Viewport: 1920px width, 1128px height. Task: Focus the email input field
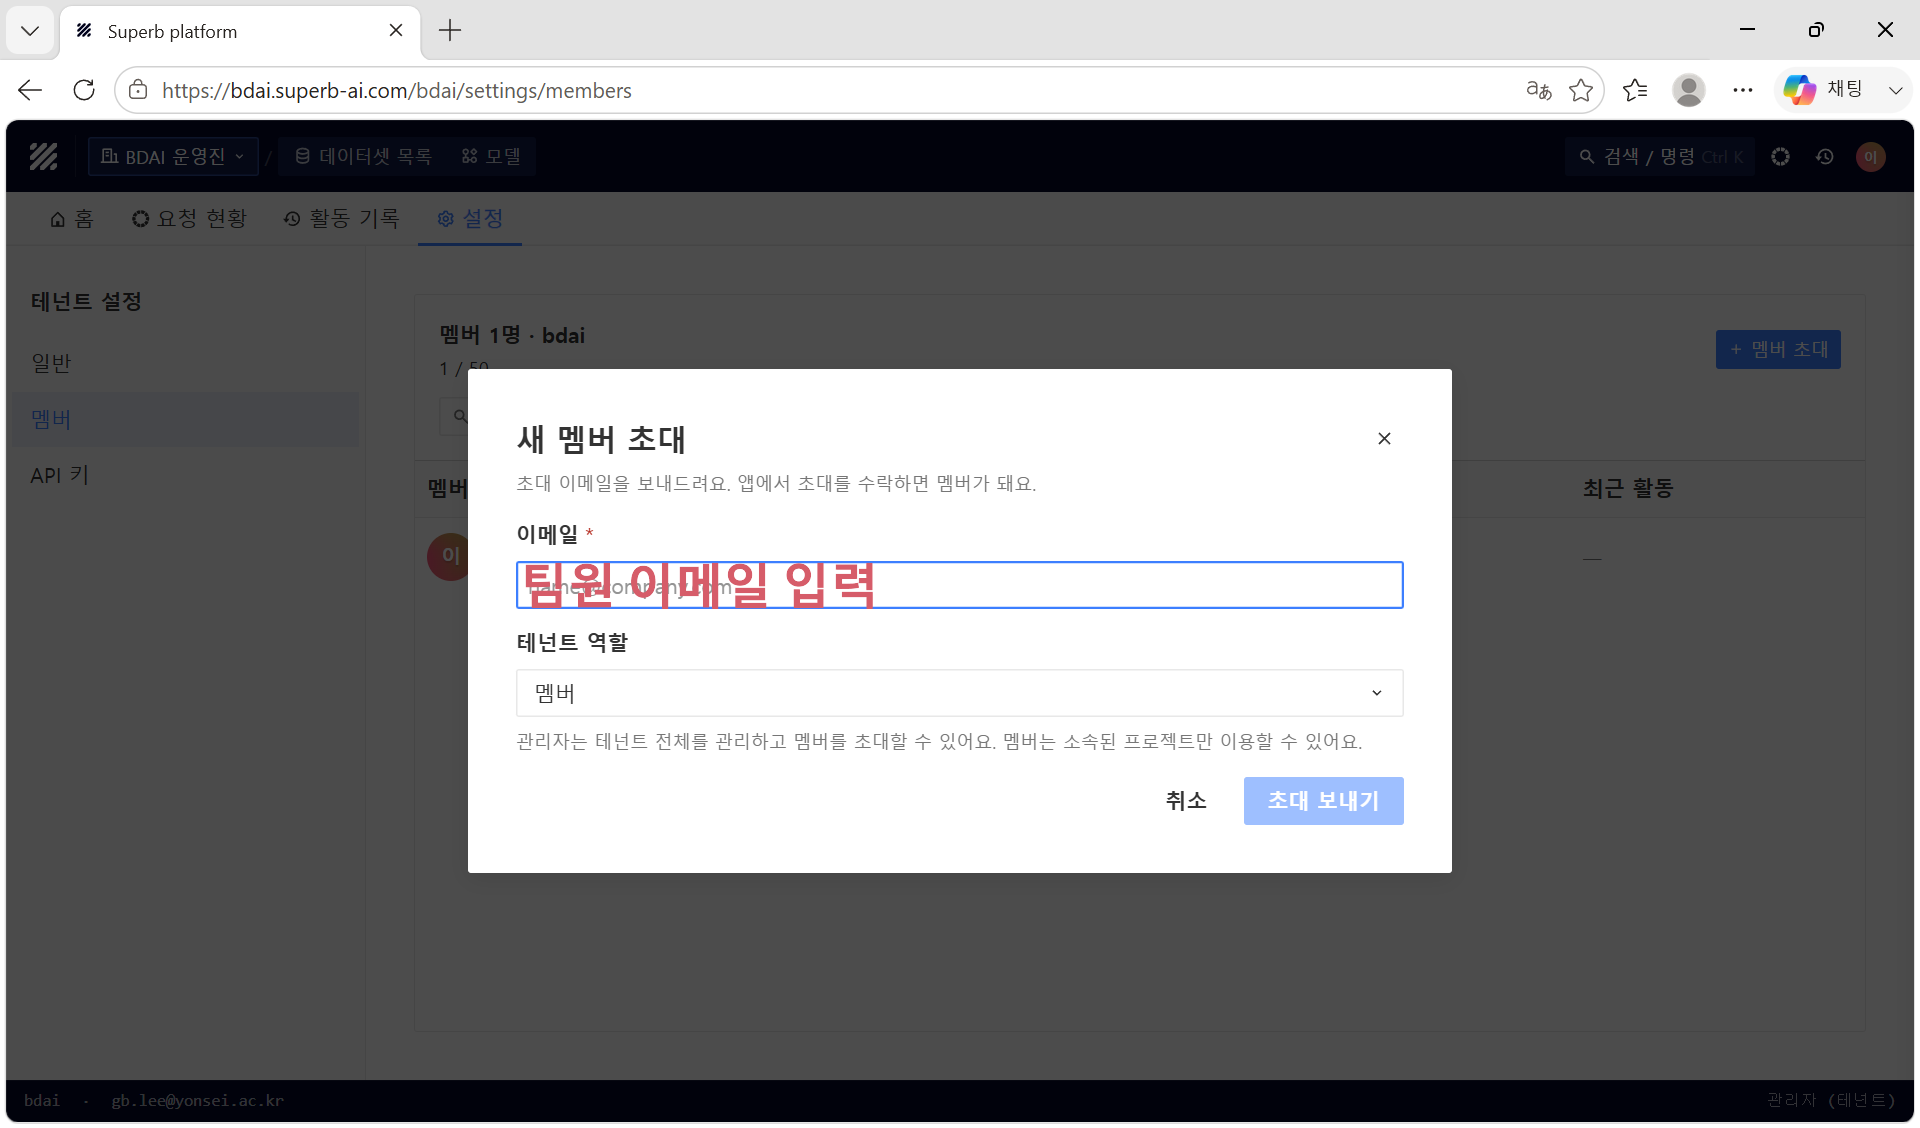tap(959, 585)
